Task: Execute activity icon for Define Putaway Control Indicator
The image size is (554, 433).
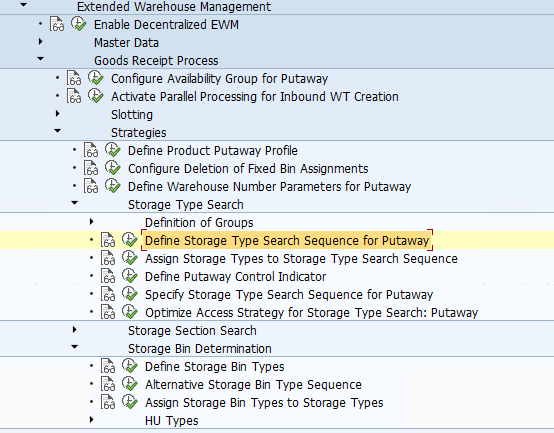Action: click(x=130, y=276)
